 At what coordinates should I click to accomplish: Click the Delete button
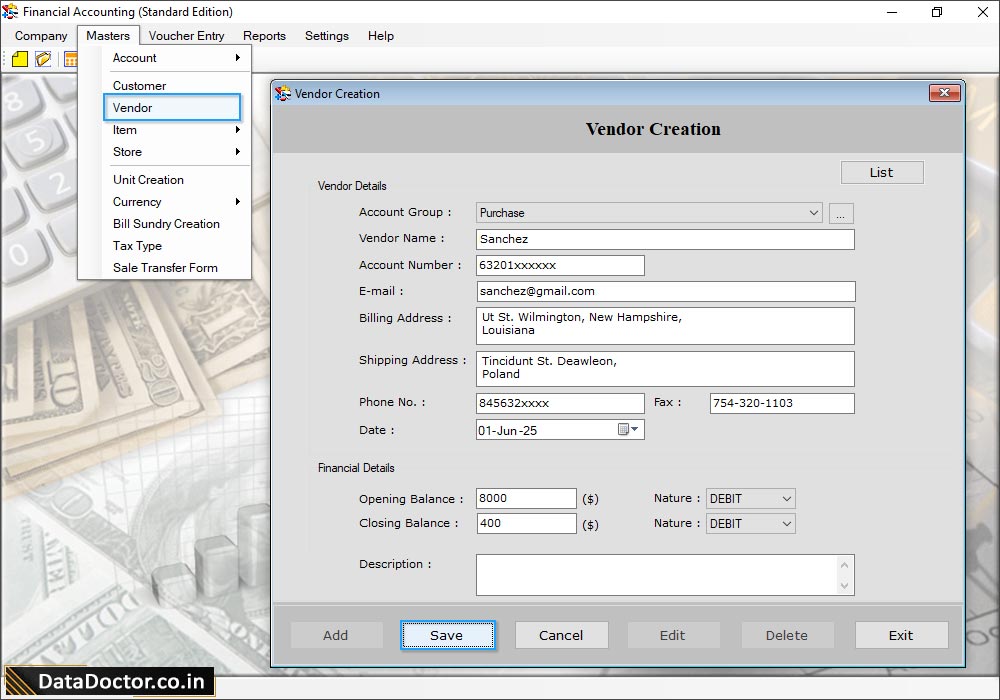coord(787,634)
